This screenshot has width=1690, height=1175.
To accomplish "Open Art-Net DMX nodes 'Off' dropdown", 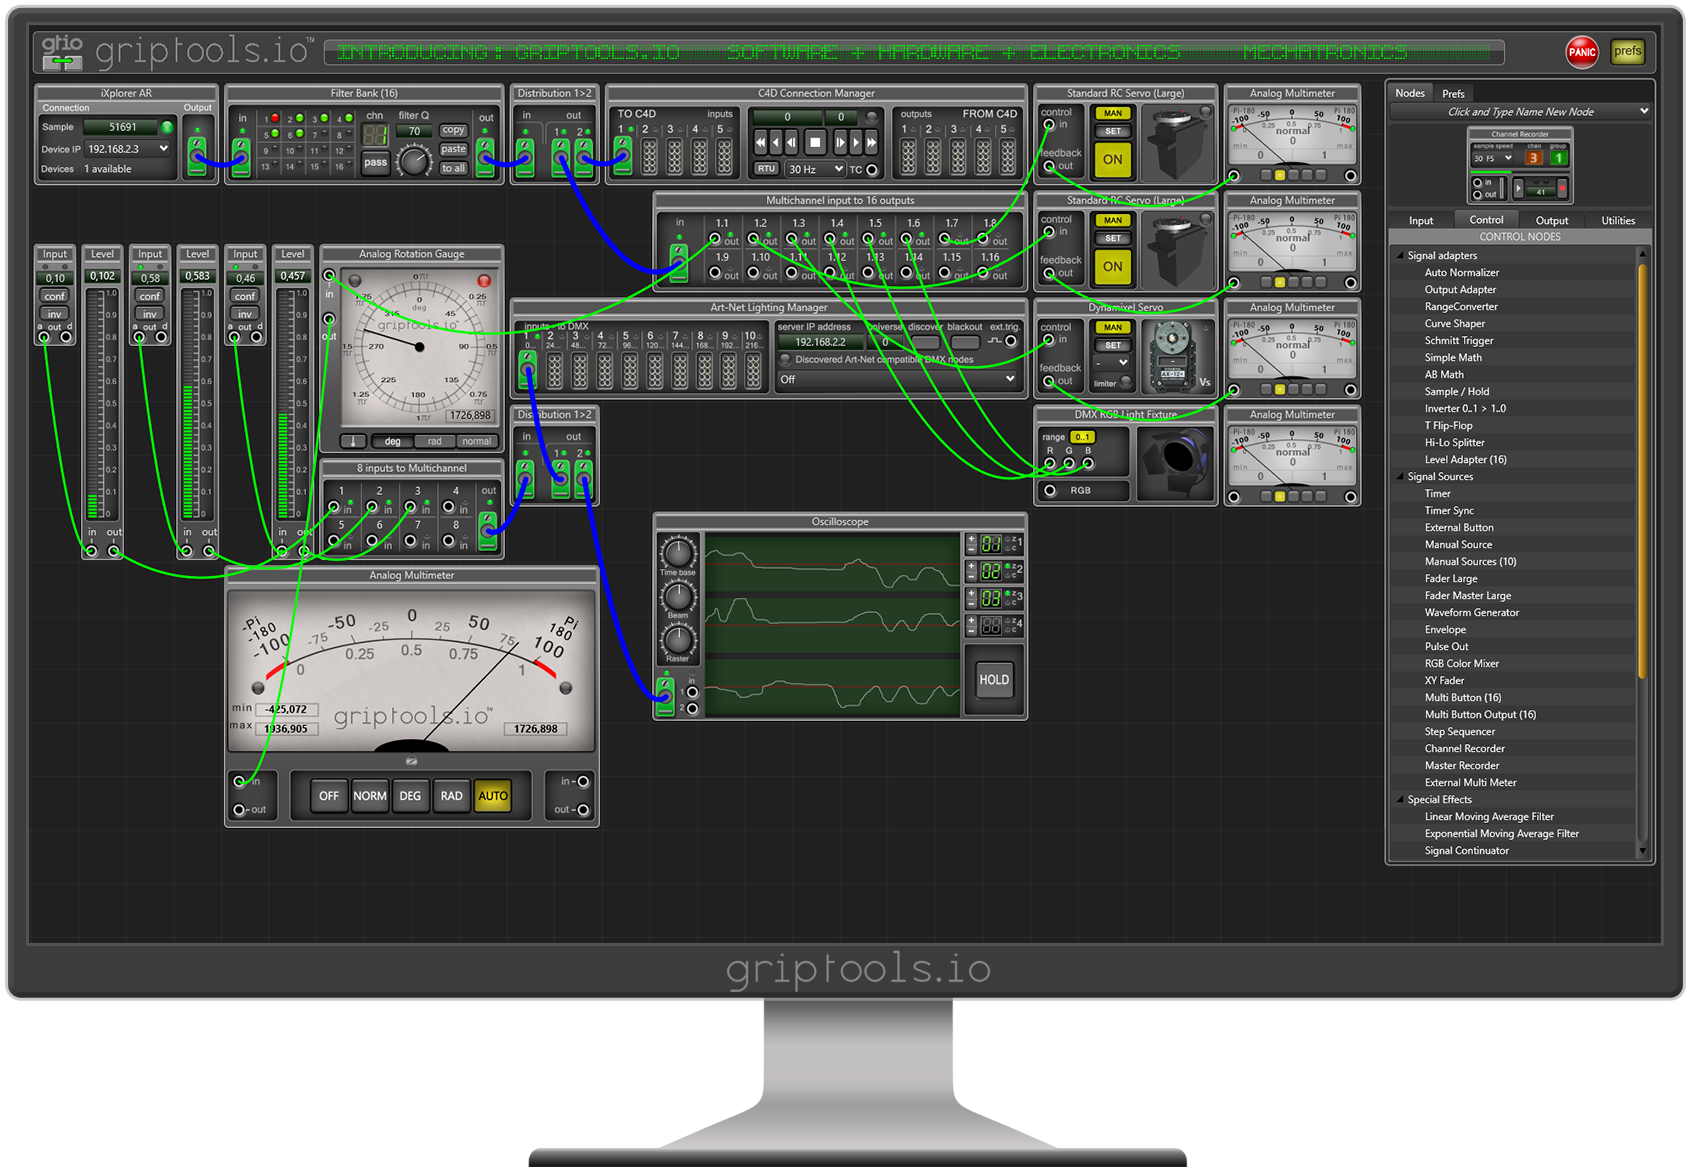I will 897,380.
